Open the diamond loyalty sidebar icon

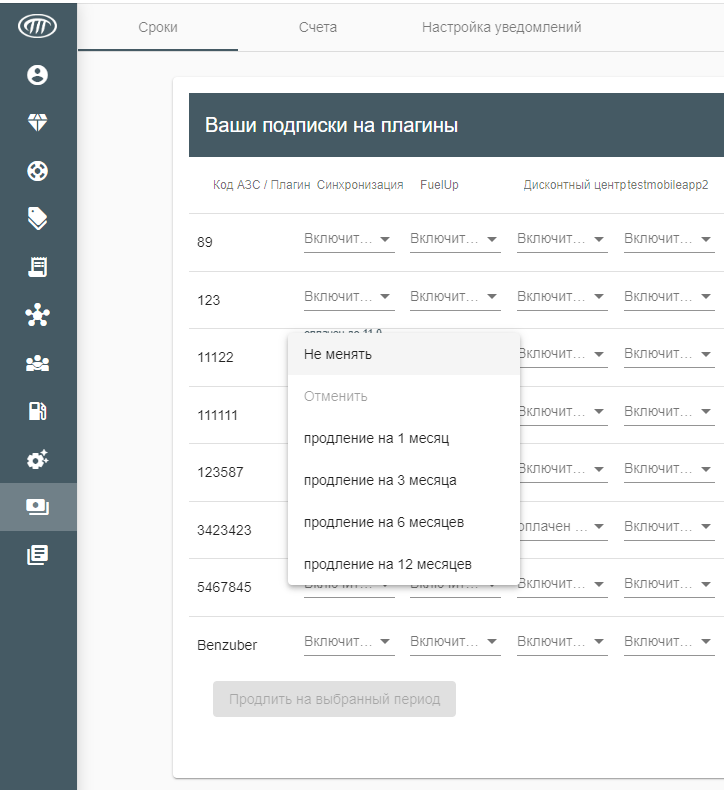(x=37, y=122)
